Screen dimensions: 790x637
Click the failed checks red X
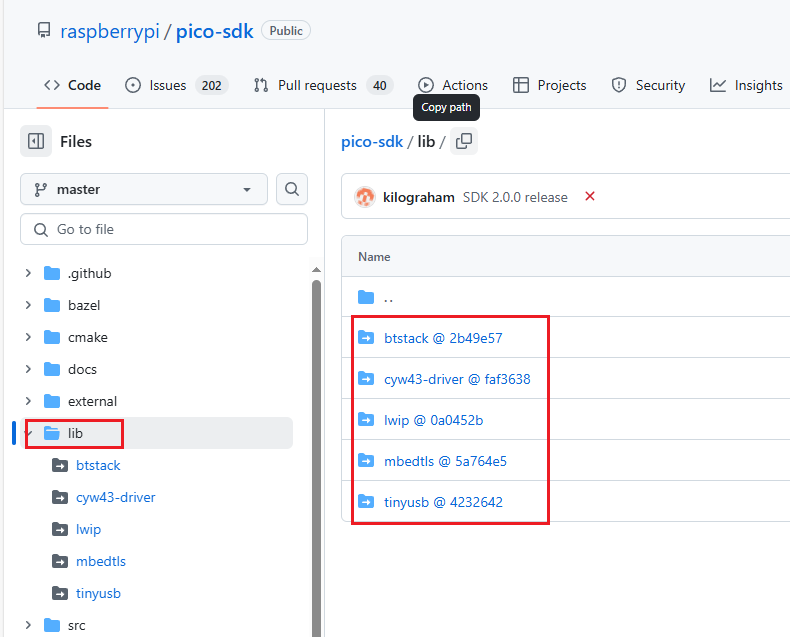589,196
